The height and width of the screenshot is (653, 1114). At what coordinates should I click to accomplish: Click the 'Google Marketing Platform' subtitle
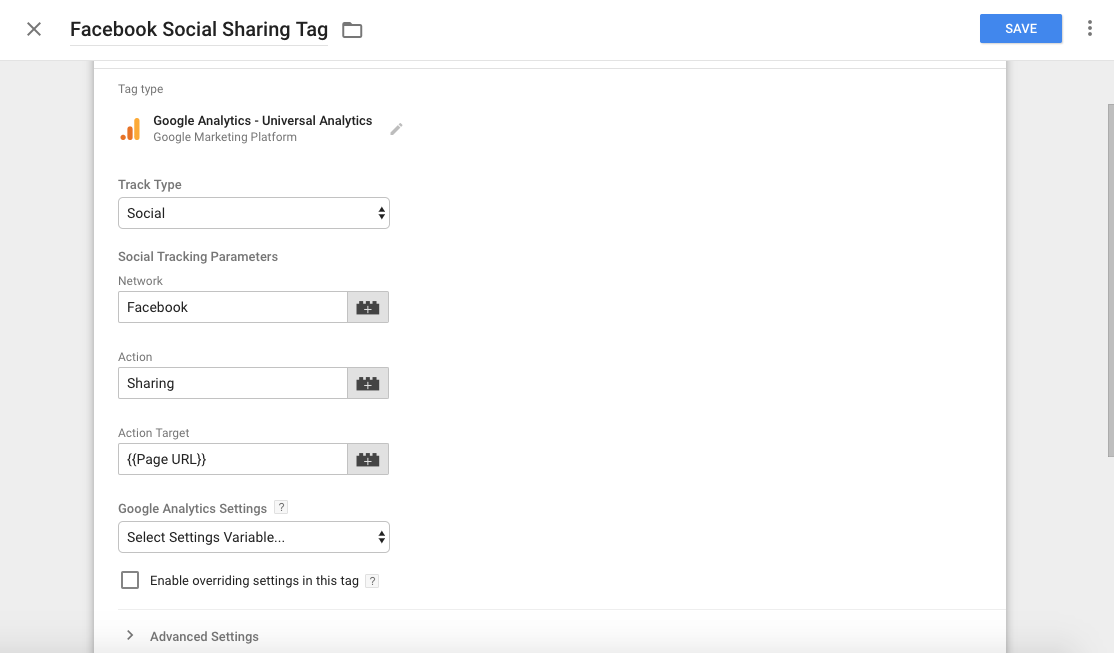225,137
